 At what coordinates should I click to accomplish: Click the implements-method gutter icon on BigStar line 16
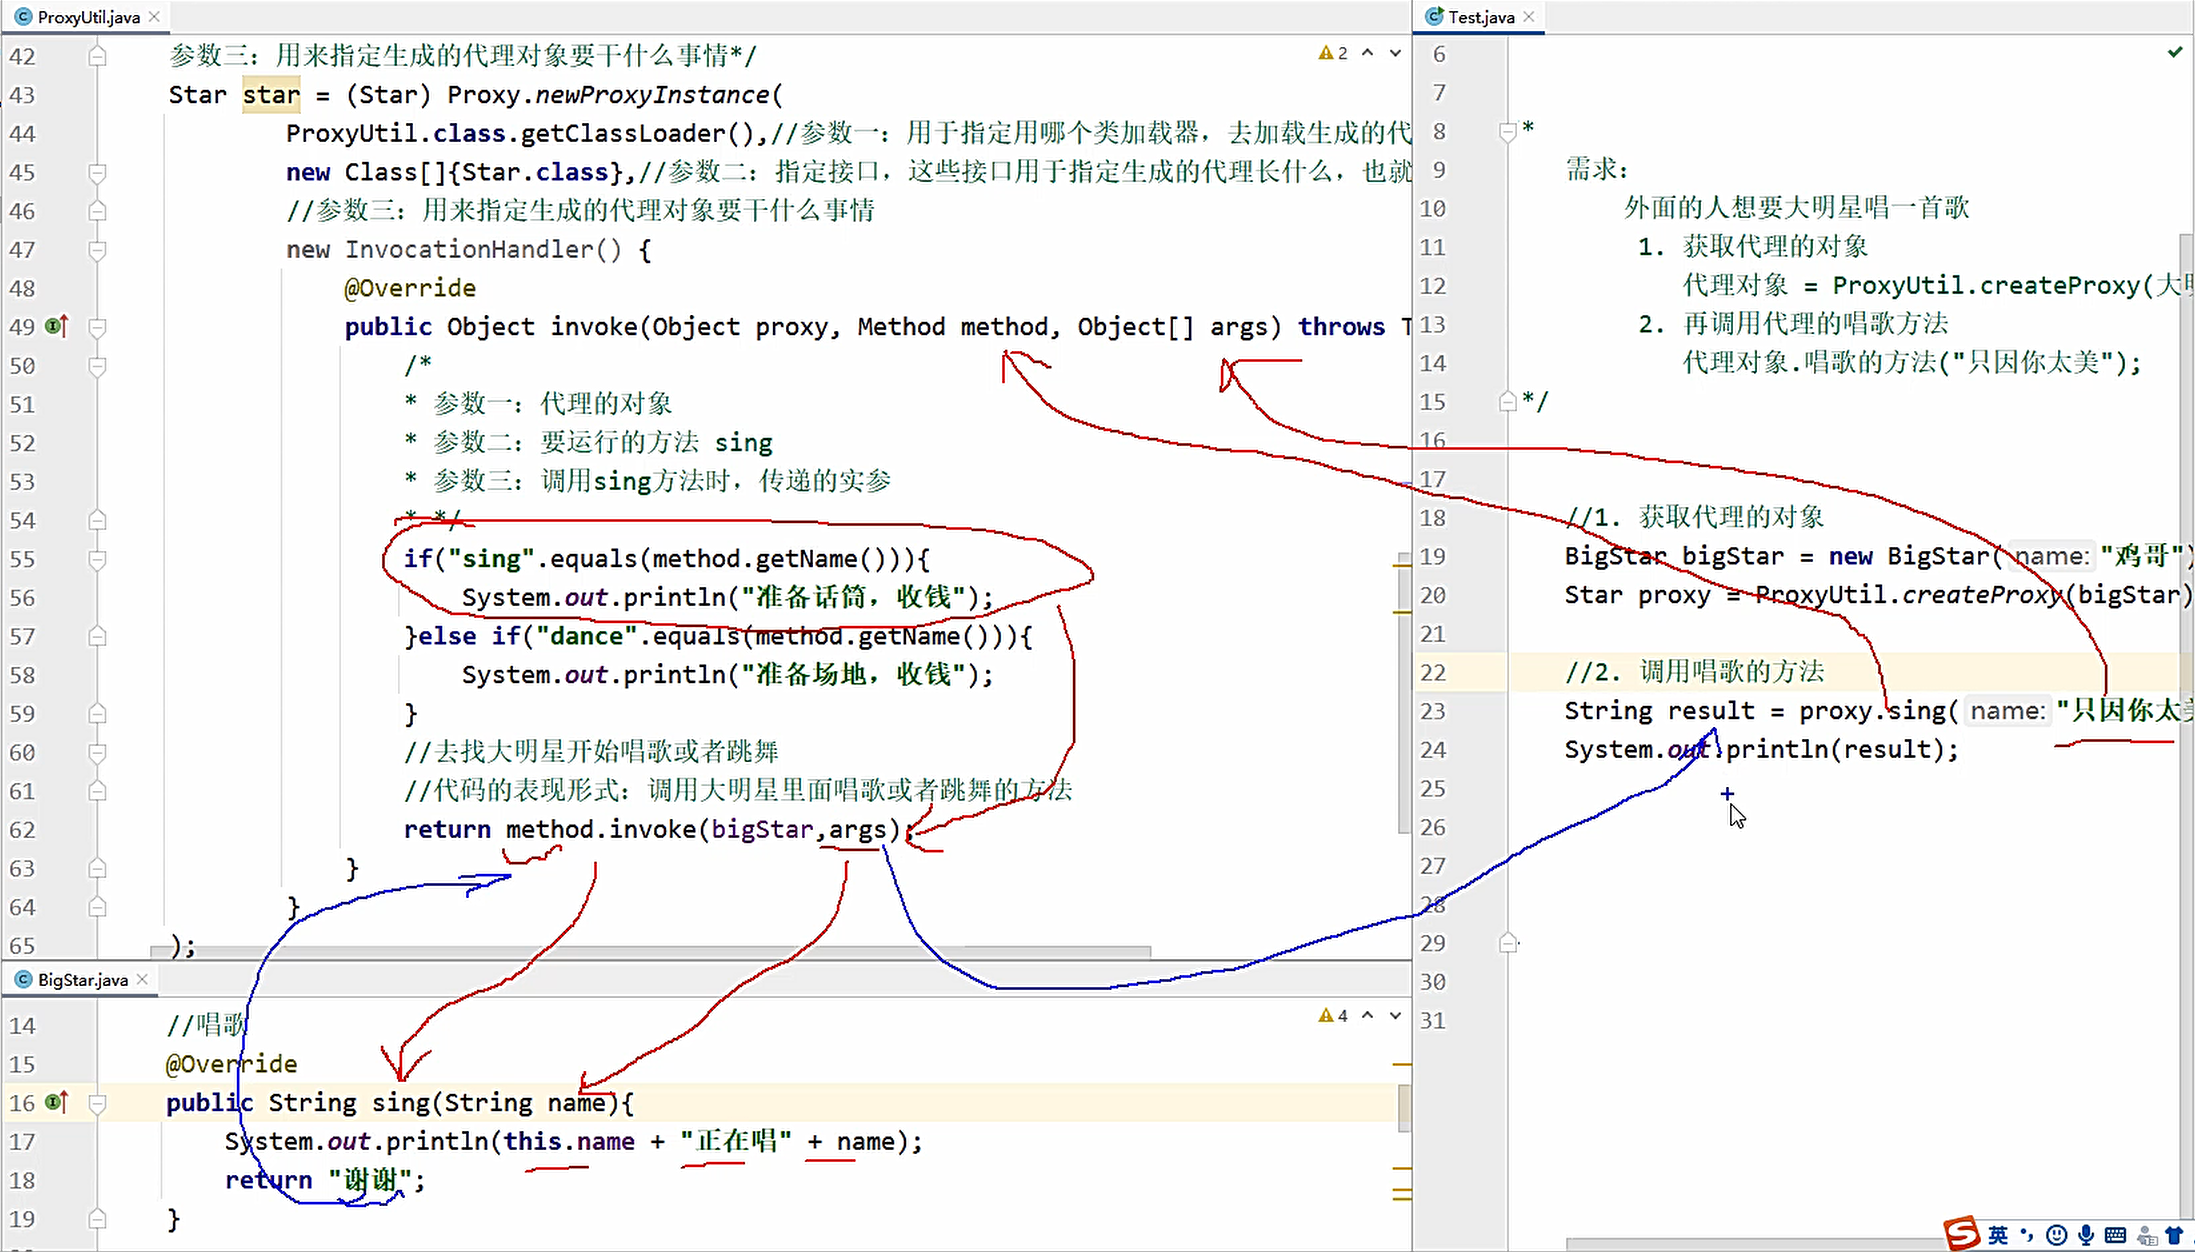pyautogui.click(x=58, y=1102)
